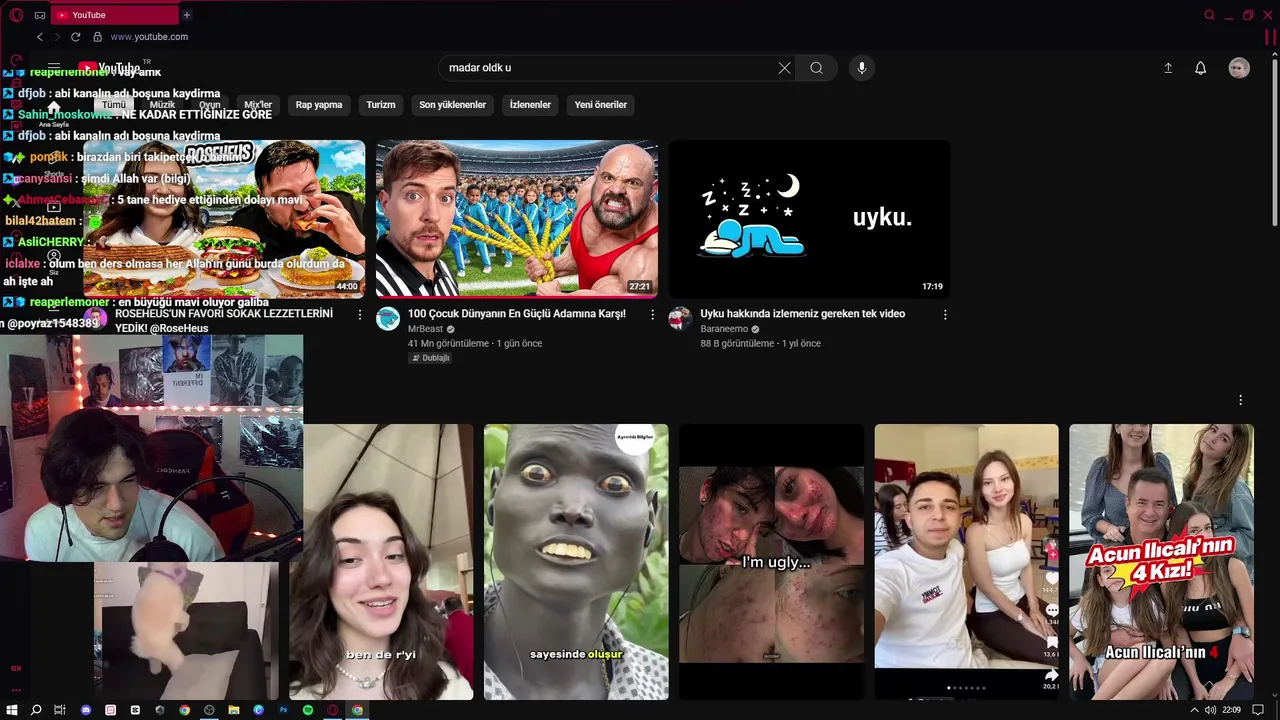
Task: Open File Explorer from taskbar
Action: pos(234,710)
